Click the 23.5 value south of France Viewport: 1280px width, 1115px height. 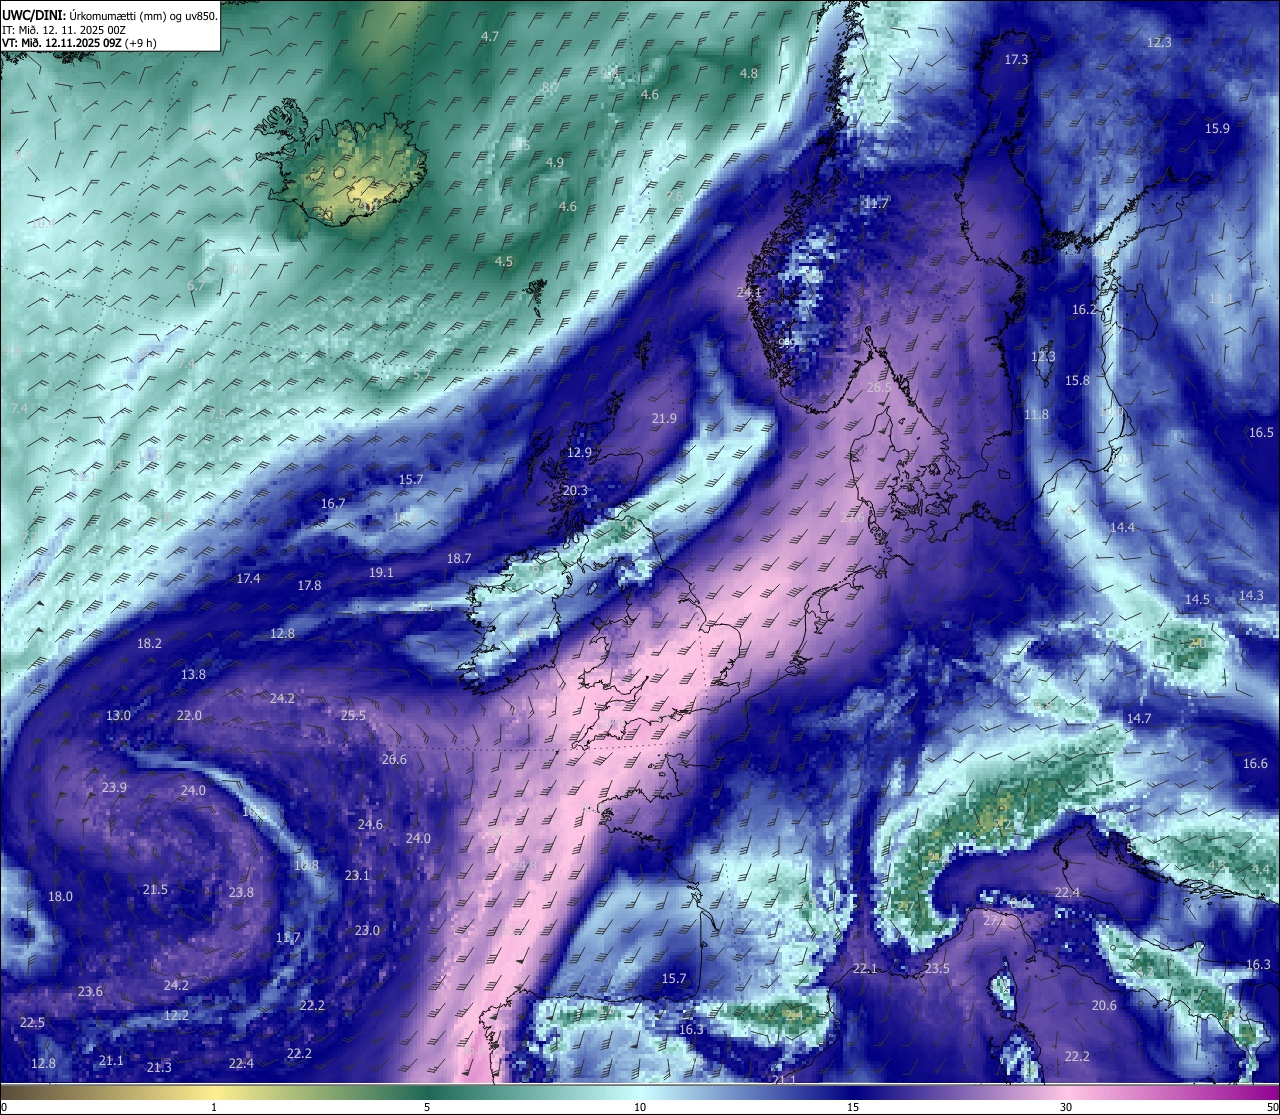(937, 970)
